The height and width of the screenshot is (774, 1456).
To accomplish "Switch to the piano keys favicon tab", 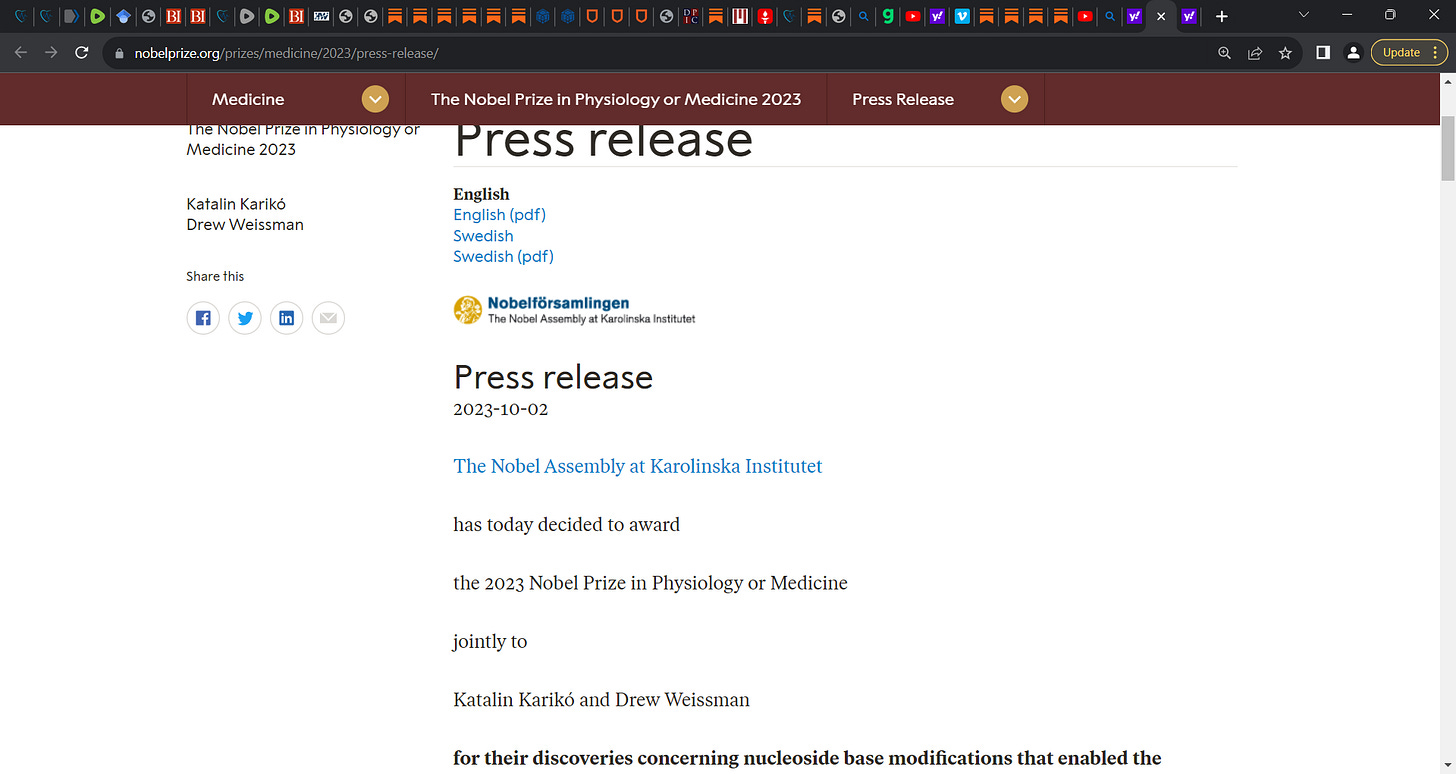I will coord(740,16).
